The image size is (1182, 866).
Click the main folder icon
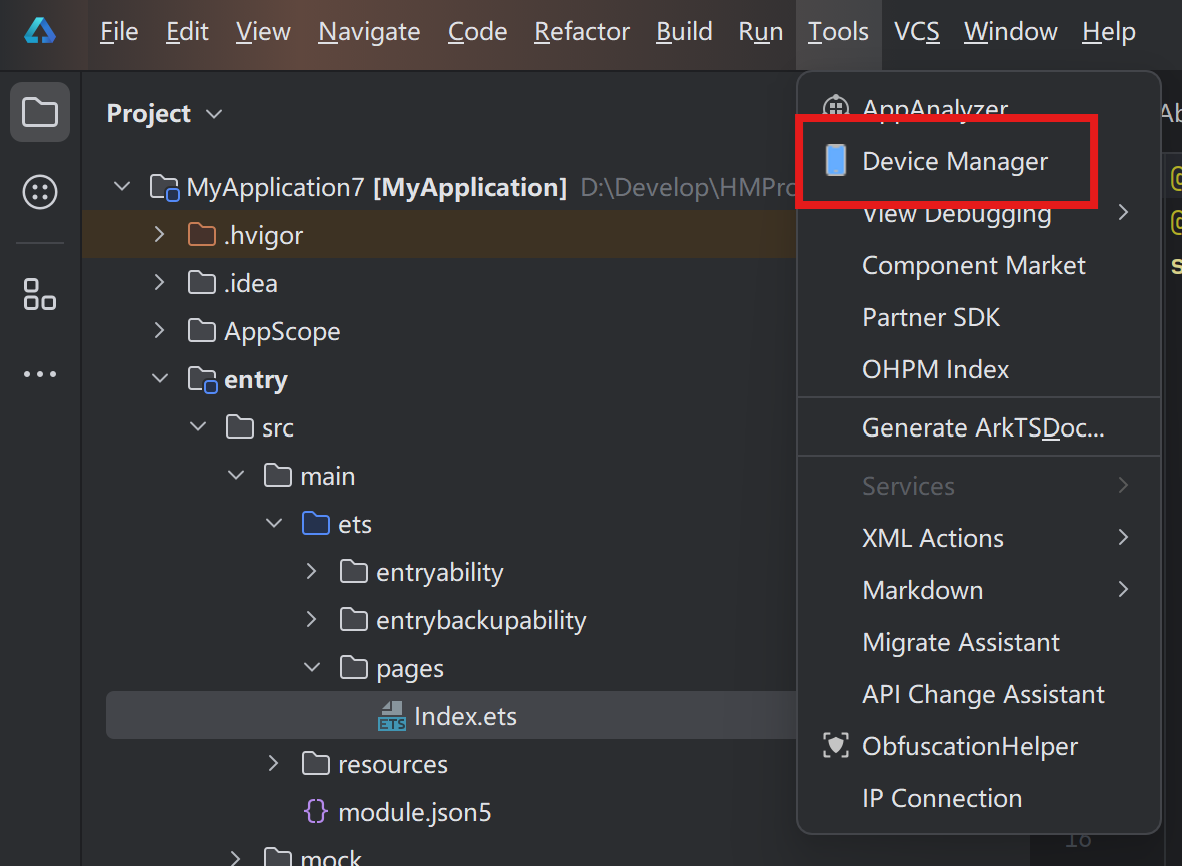tap(277, 476)
